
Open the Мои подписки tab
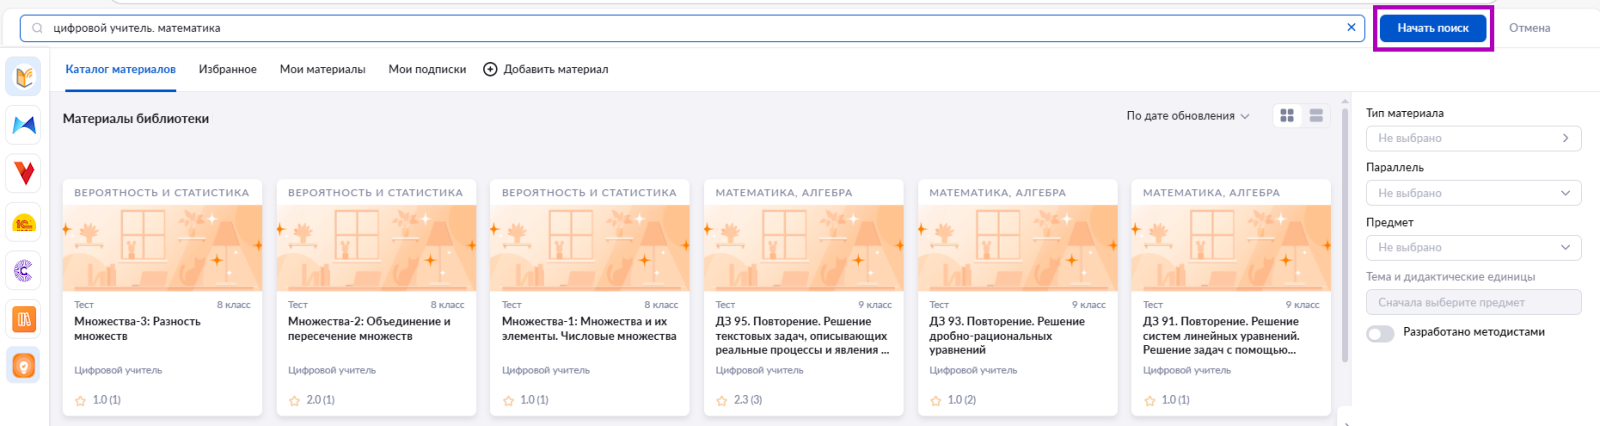pyautogui.click(x=427, y=69)
